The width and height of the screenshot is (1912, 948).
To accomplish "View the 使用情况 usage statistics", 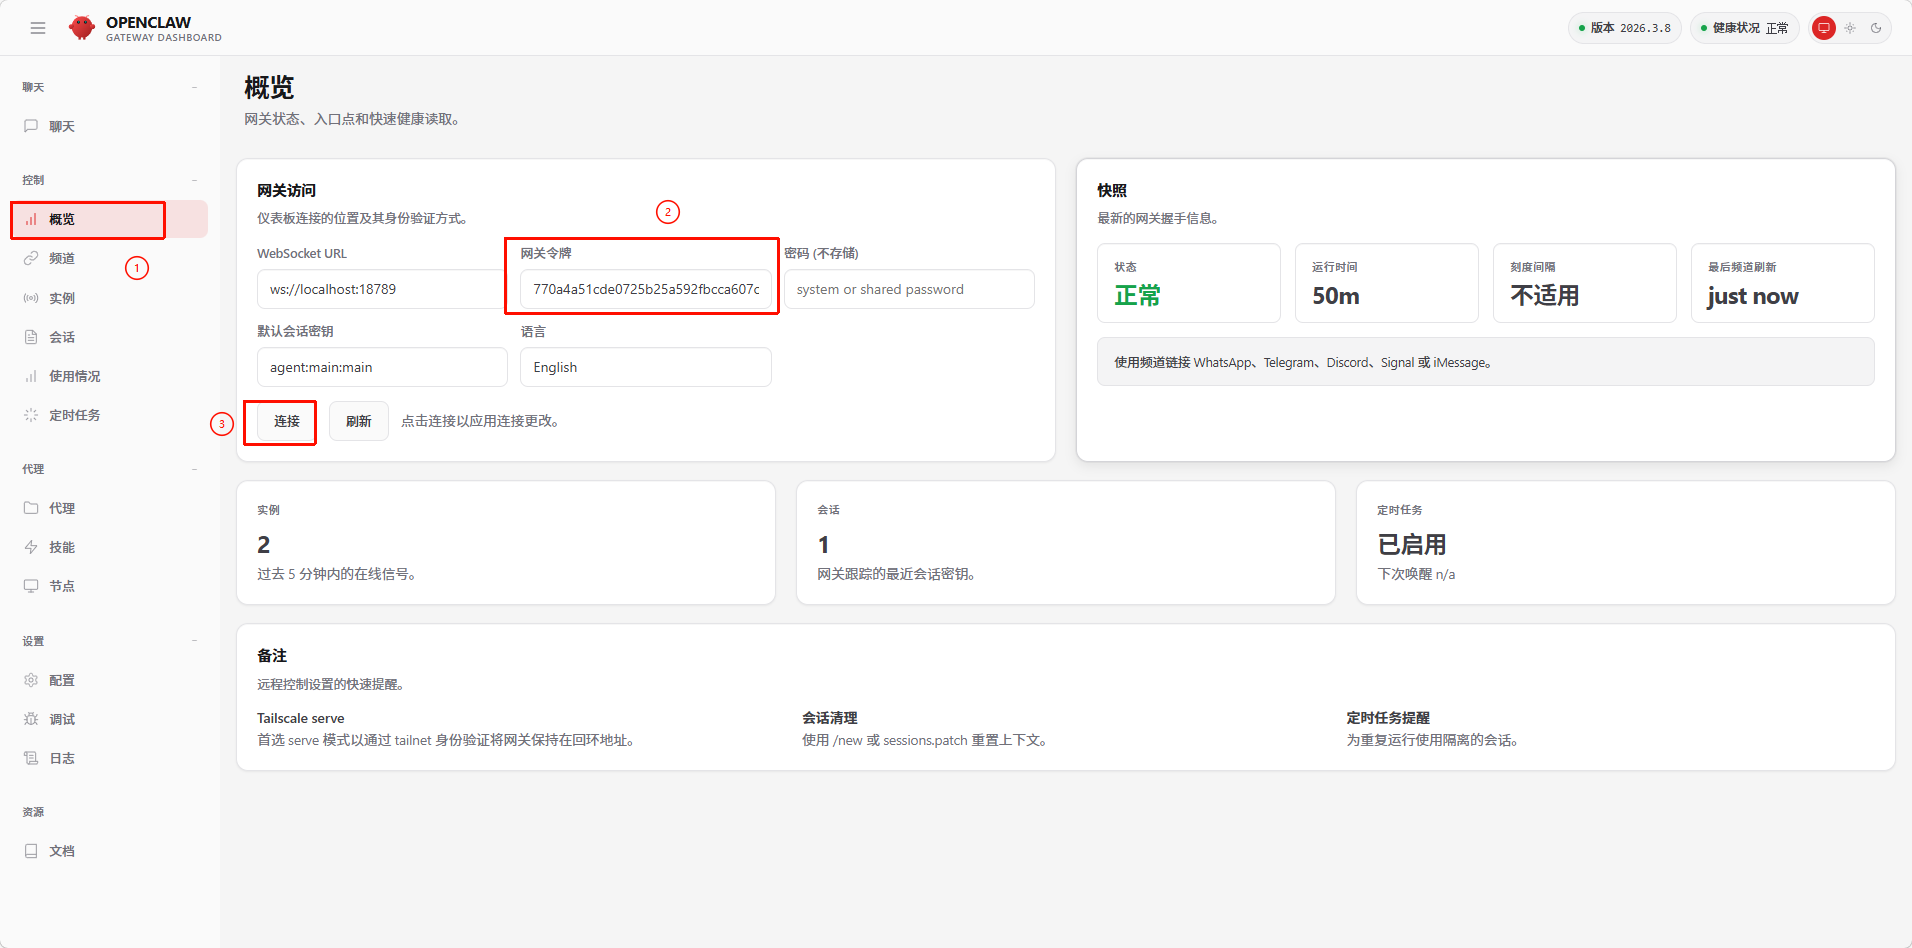I will (x=72, y=376).
